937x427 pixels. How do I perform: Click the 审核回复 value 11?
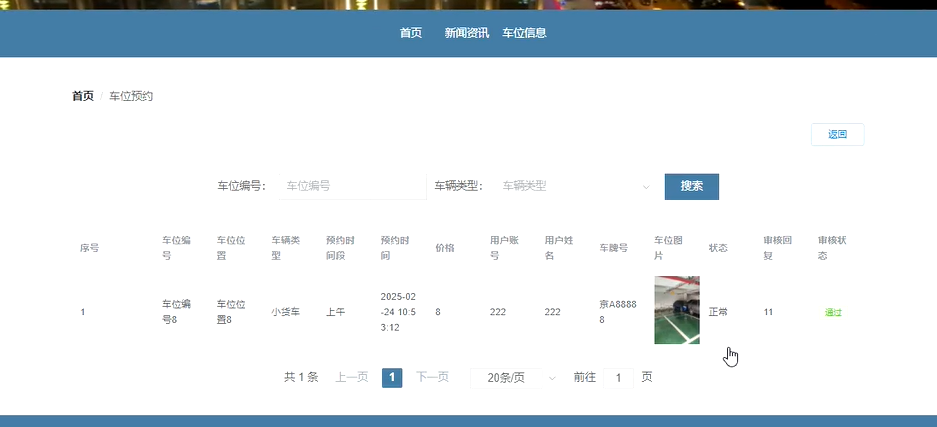pos(768,312)
